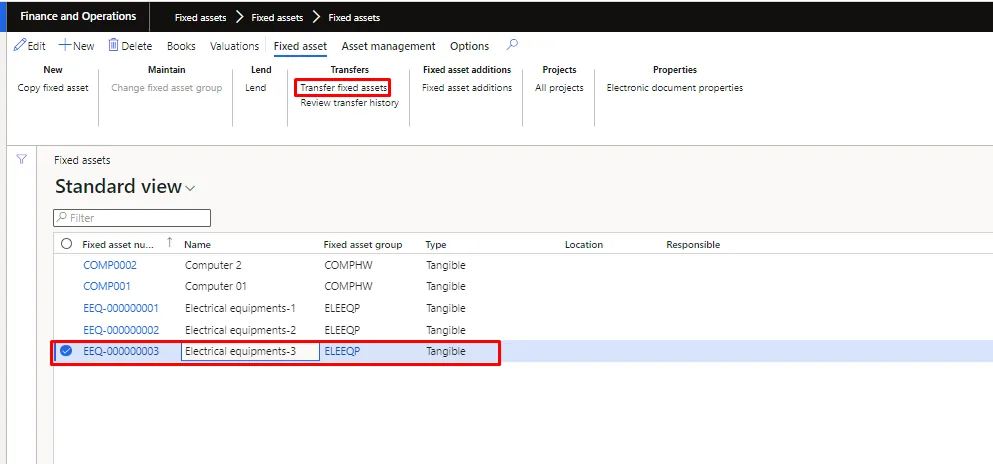The image size is (993, 464).
Task: Click ELEEQP cell in EEQ-000000001 row
Action: tap(342, 308)
